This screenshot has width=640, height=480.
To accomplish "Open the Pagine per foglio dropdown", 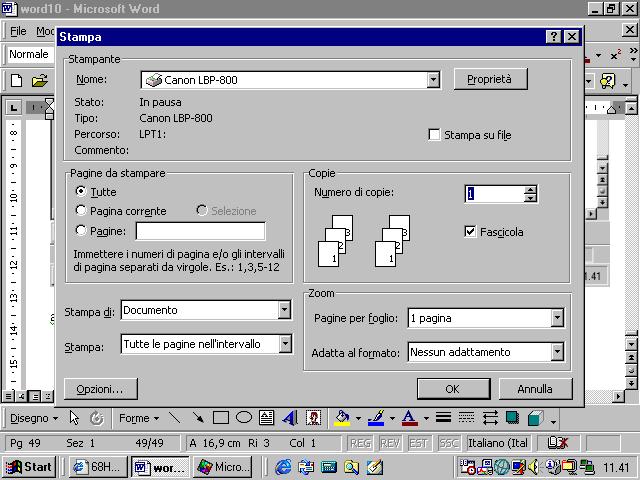I will [x=557, y=318].
